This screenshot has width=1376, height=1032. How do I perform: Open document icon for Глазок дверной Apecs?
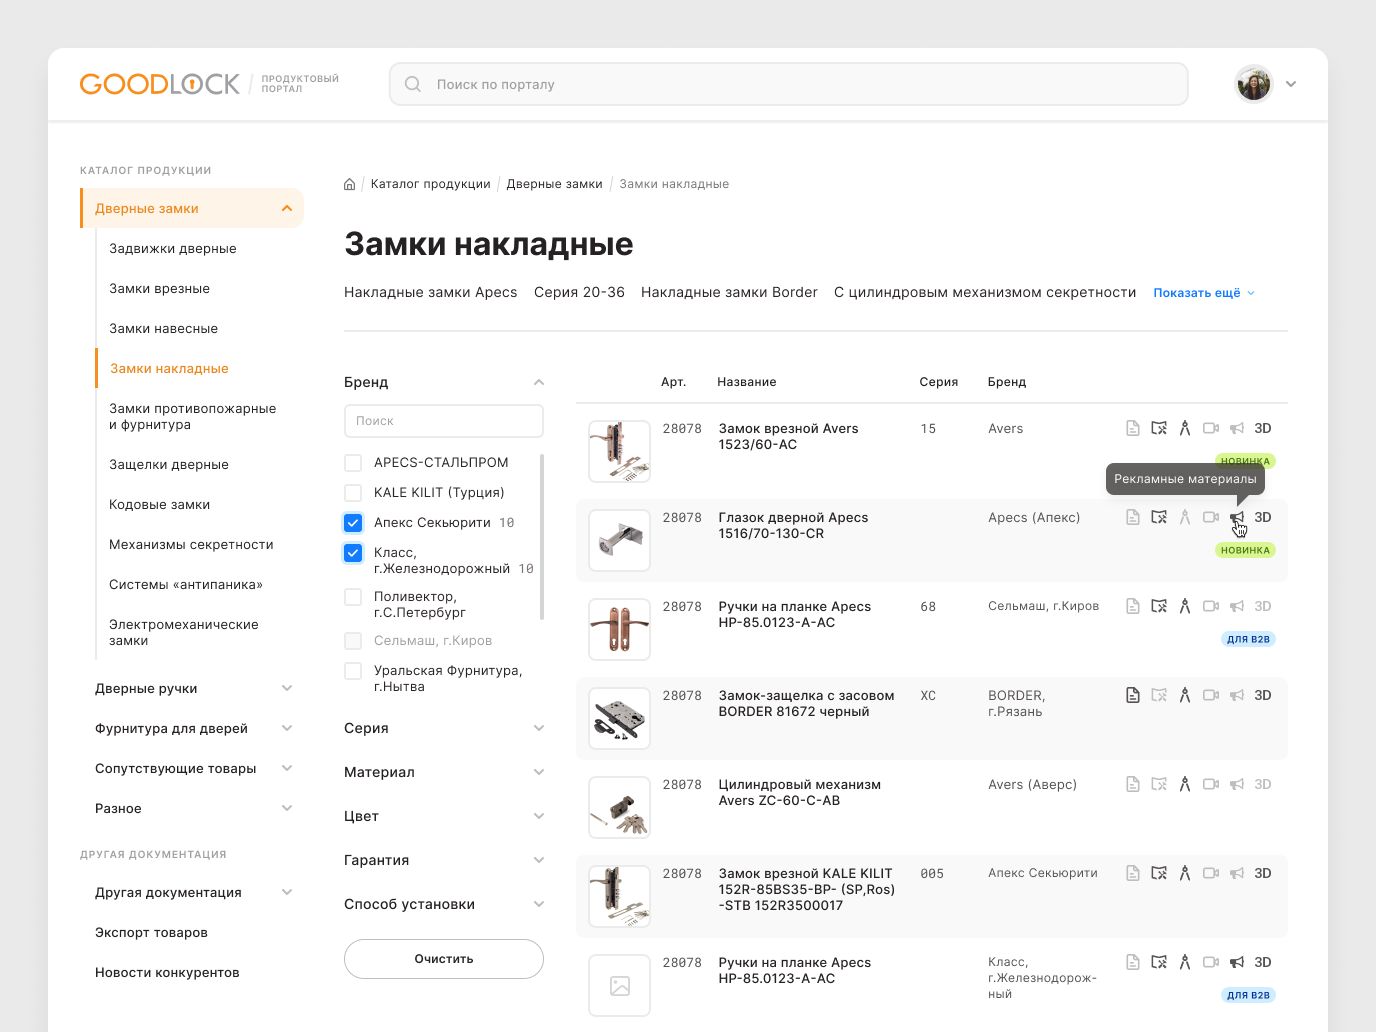coord(1133,517)
